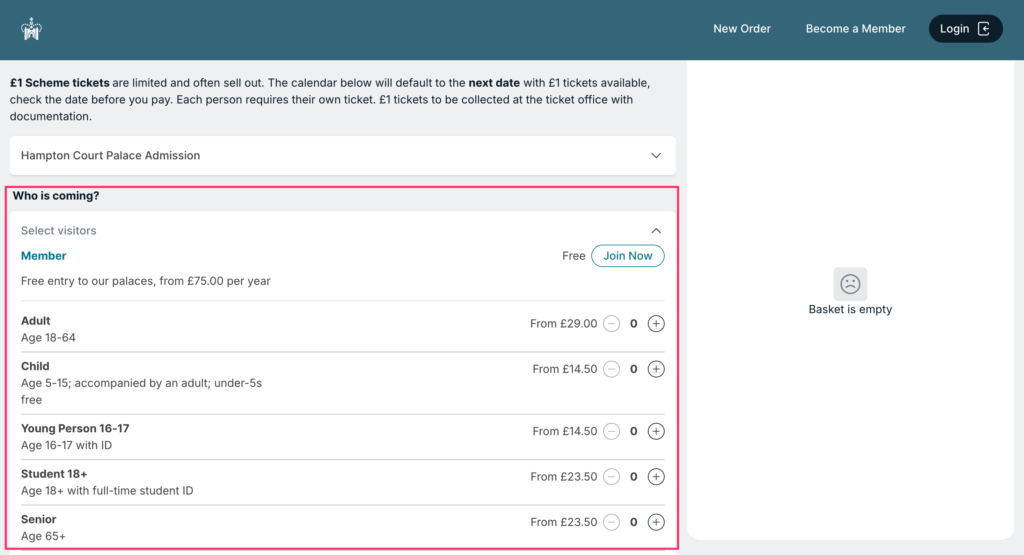Viewport: 1024px width, 555px height.
Task: Click the Login button
Action: [965, 29]
